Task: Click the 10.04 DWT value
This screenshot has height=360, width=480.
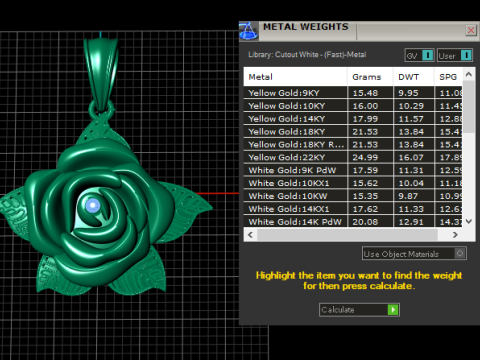Action: click(411, 183)
